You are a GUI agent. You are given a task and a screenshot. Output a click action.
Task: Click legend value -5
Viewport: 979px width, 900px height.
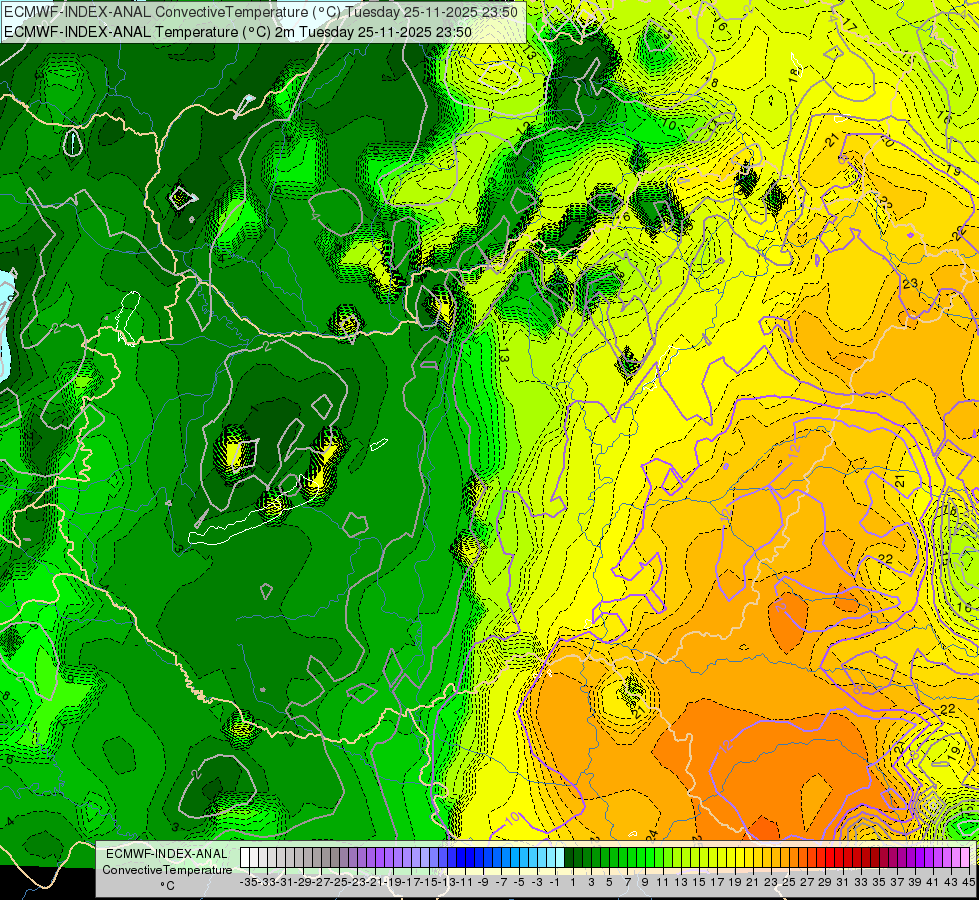click(x=519, y=883)
